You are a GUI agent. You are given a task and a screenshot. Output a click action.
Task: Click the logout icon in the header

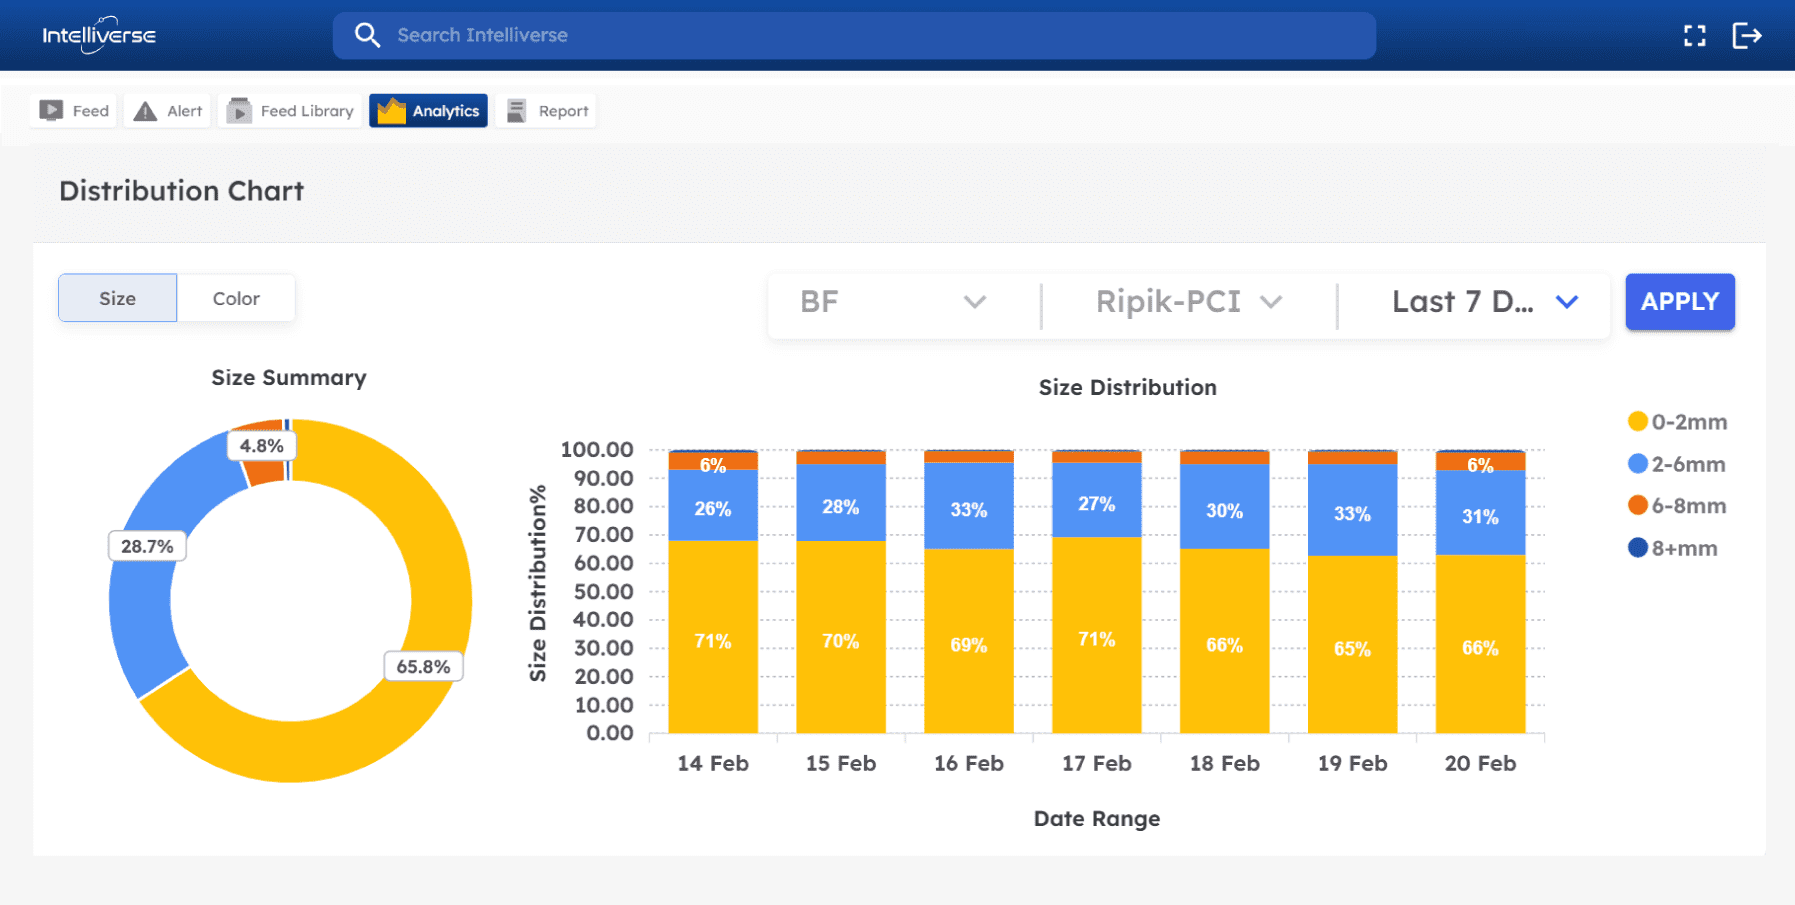[x=1746, y=36]
